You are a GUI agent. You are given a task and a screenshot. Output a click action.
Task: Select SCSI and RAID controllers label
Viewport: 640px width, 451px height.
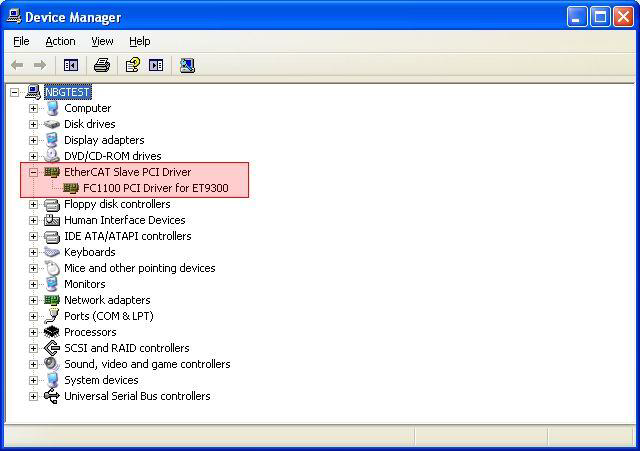pyautogui.click(x=127, y=348)
